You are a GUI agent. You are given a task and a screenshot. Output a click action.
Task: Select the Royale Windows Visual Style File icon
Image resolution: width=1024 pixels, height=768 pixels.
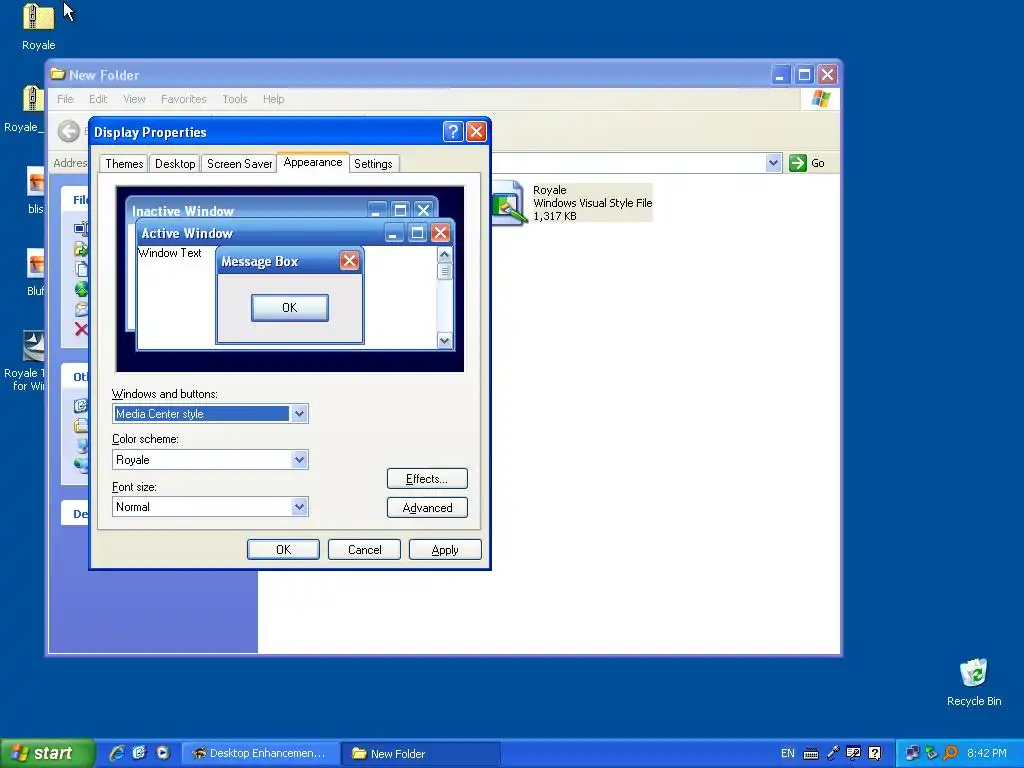click(x=509, y=202)
